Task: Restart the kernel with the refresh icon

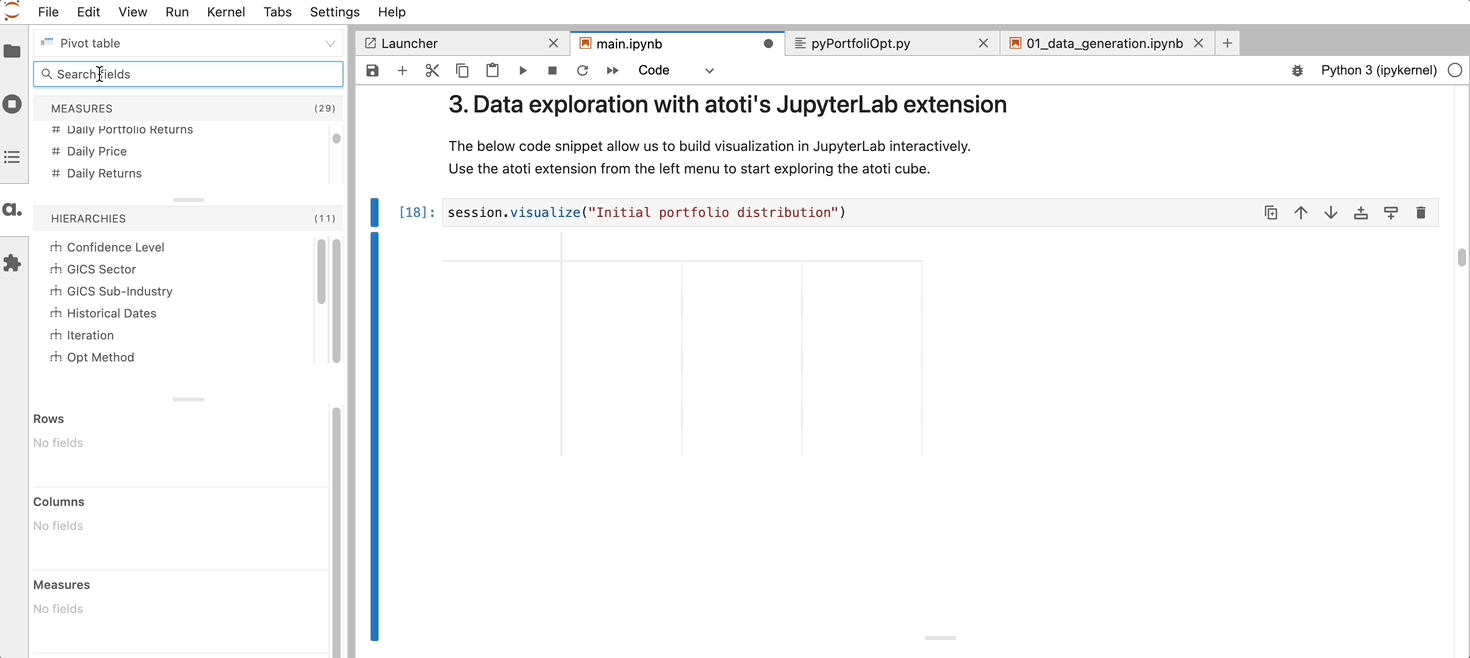Action: [x=582, y=70]
